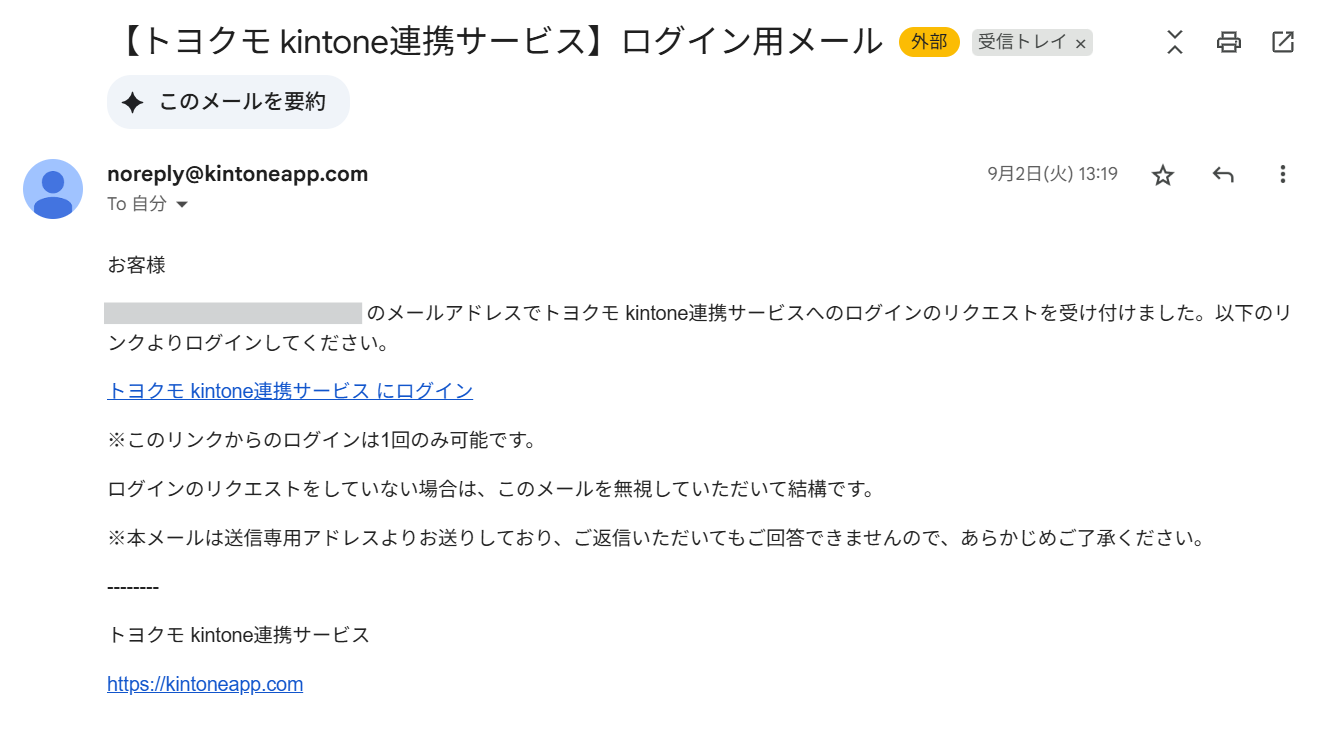Click the redacted email address block

click(x=232, y=313)
